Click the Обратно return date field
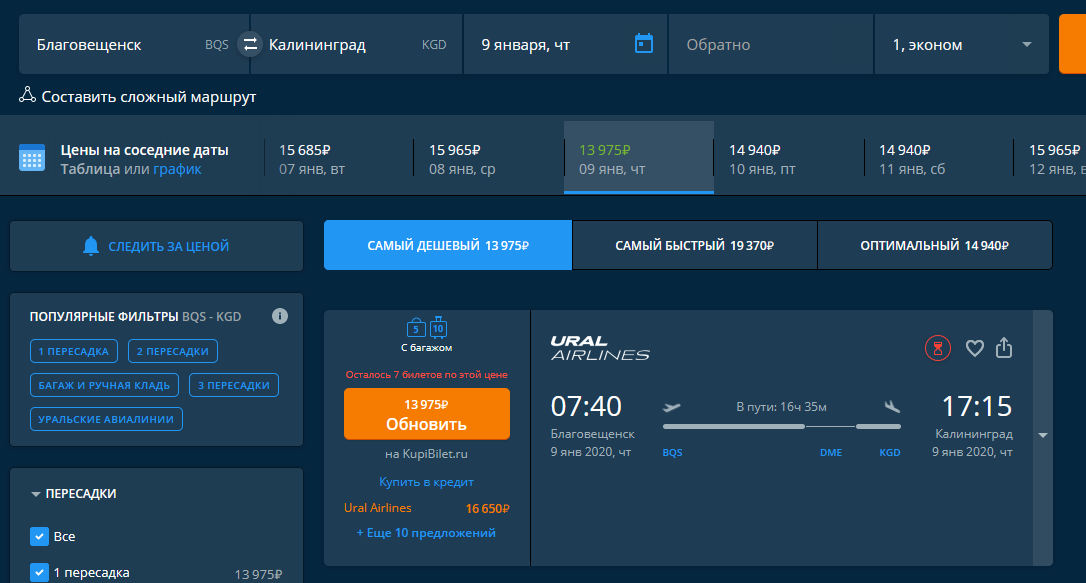 770,44
